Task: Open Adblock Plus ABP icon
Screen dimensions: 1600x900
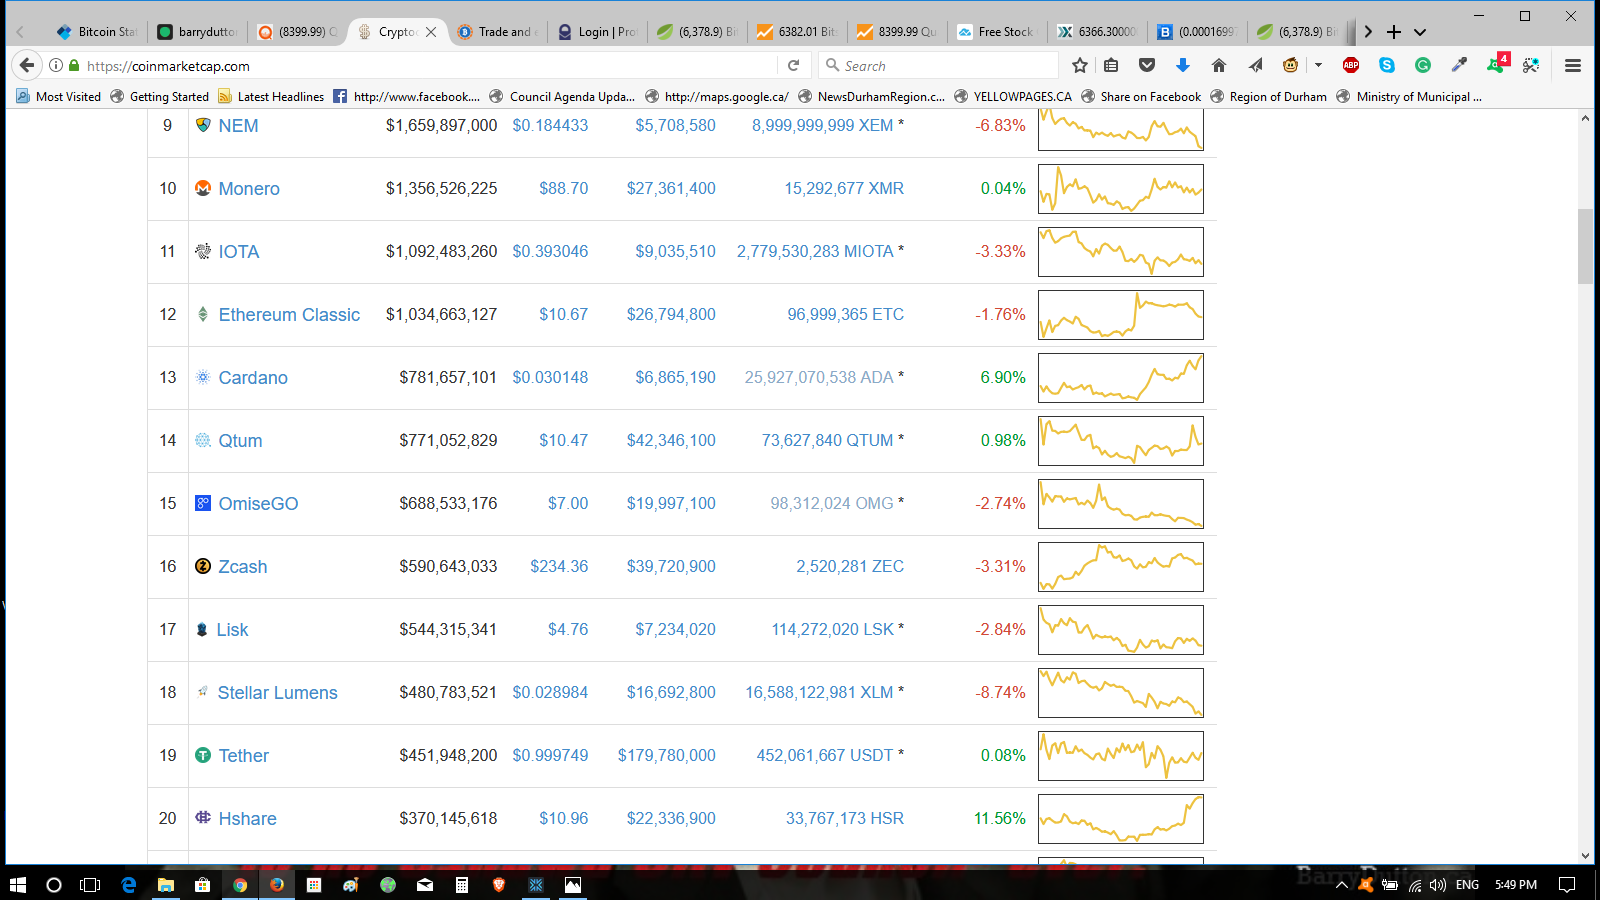Action: pos(1351,65)
